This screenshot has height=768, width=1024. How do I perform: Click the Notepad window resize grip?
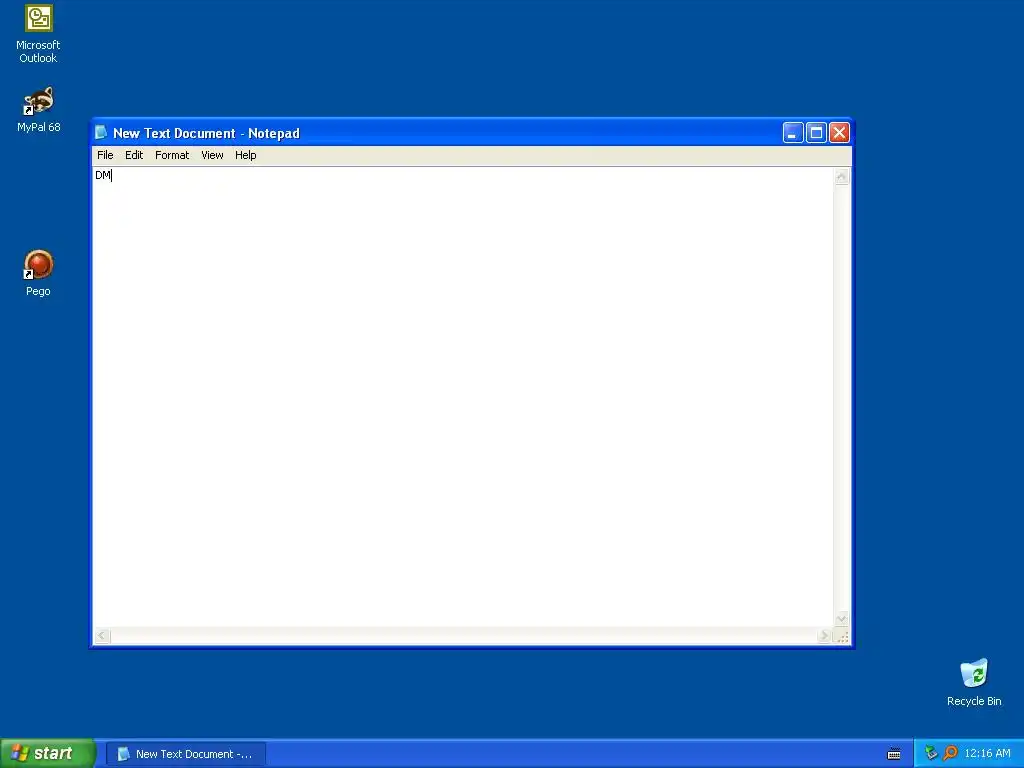tap(842, 637)
